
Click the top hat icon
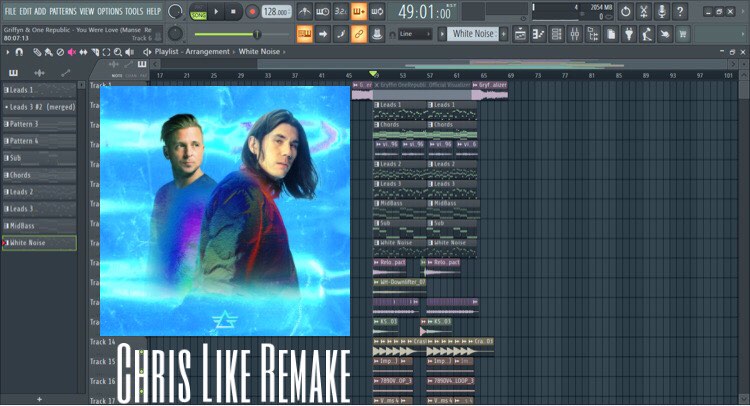377,34
